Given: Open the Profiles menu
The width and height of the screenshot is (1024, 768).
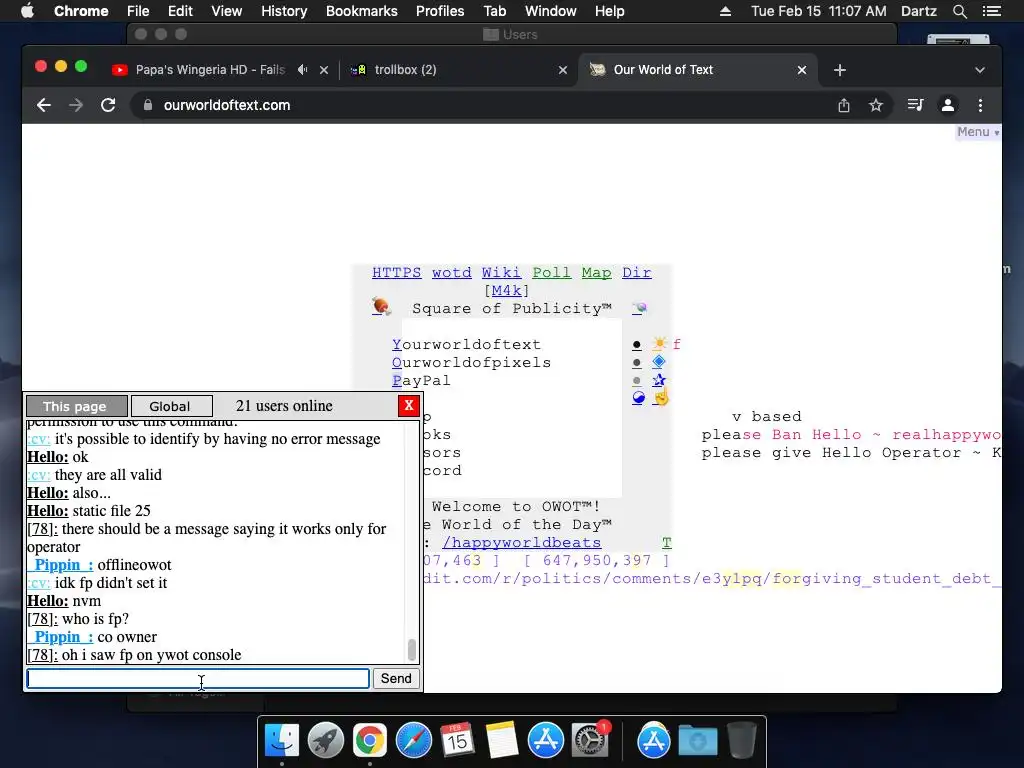Looking at the screenshot, I should tap(440, 11).
